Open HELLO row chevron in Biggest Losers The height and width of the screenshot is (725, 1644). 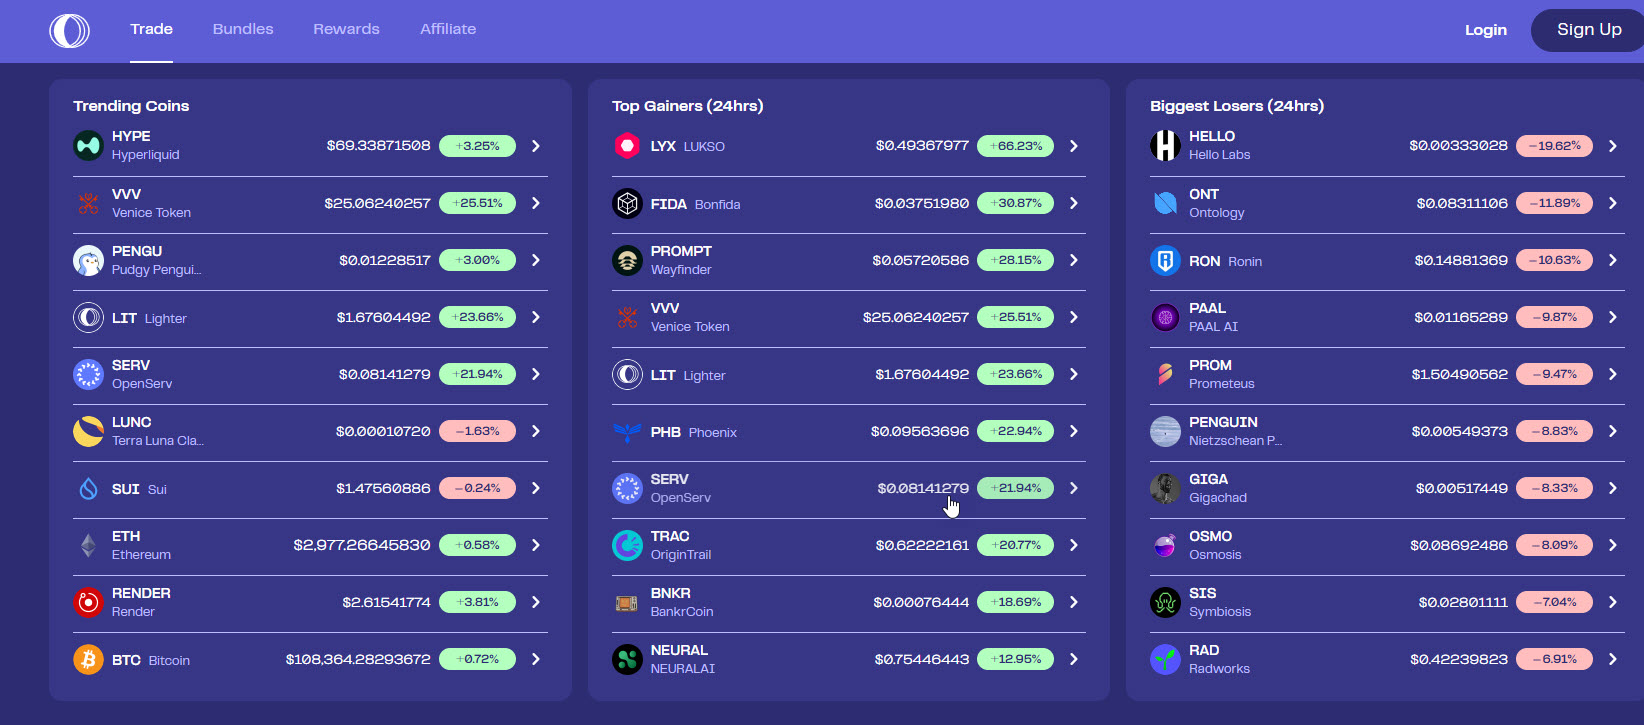pyautogui.click(x=1613, y=146)
